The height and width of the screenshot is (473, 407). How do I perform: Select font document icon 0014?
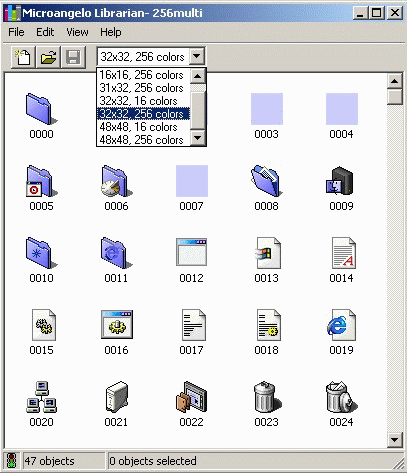[344, 253]
